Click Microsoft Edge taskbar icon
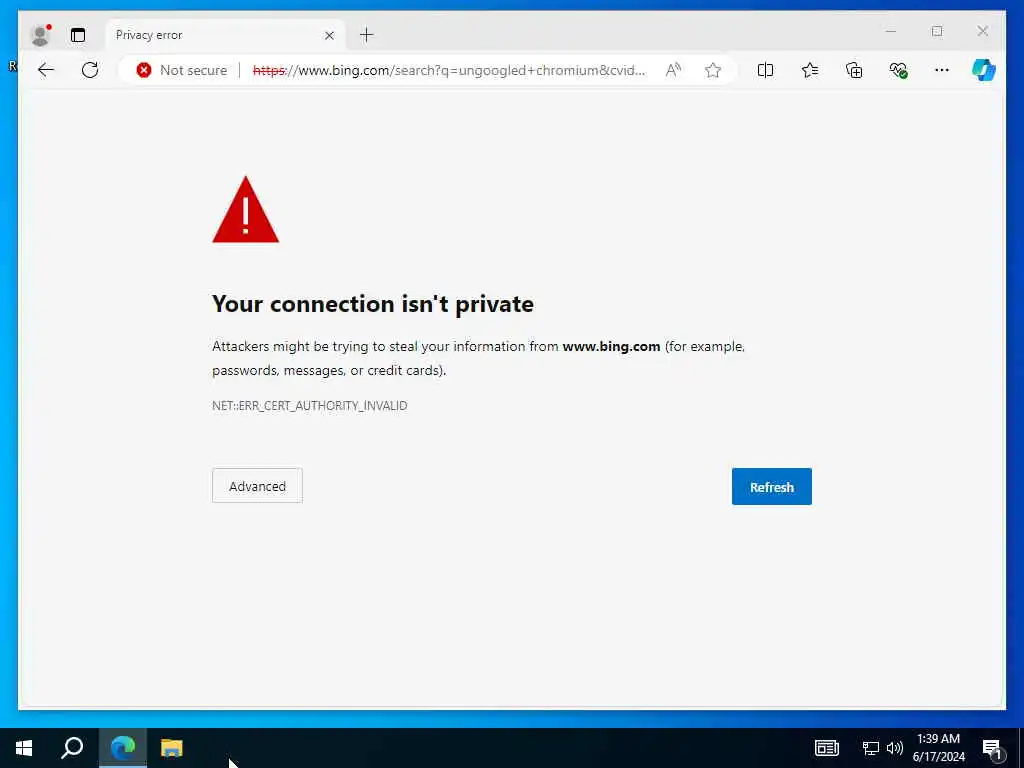The height and width of the screenshot is (768, 1024). (x=123, y=748)
